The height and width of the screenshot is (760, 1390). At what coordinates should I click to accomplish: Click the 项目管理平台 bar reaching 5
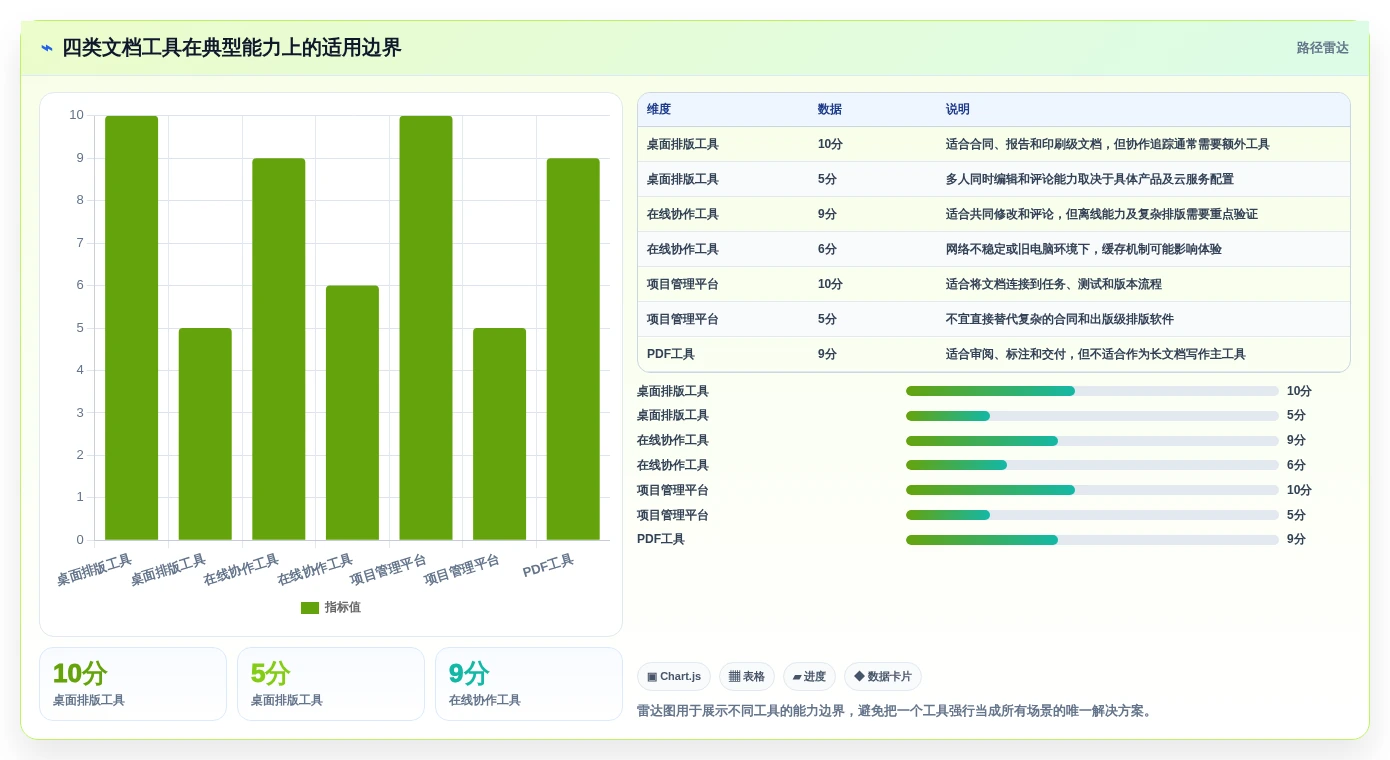pos(499,434)
